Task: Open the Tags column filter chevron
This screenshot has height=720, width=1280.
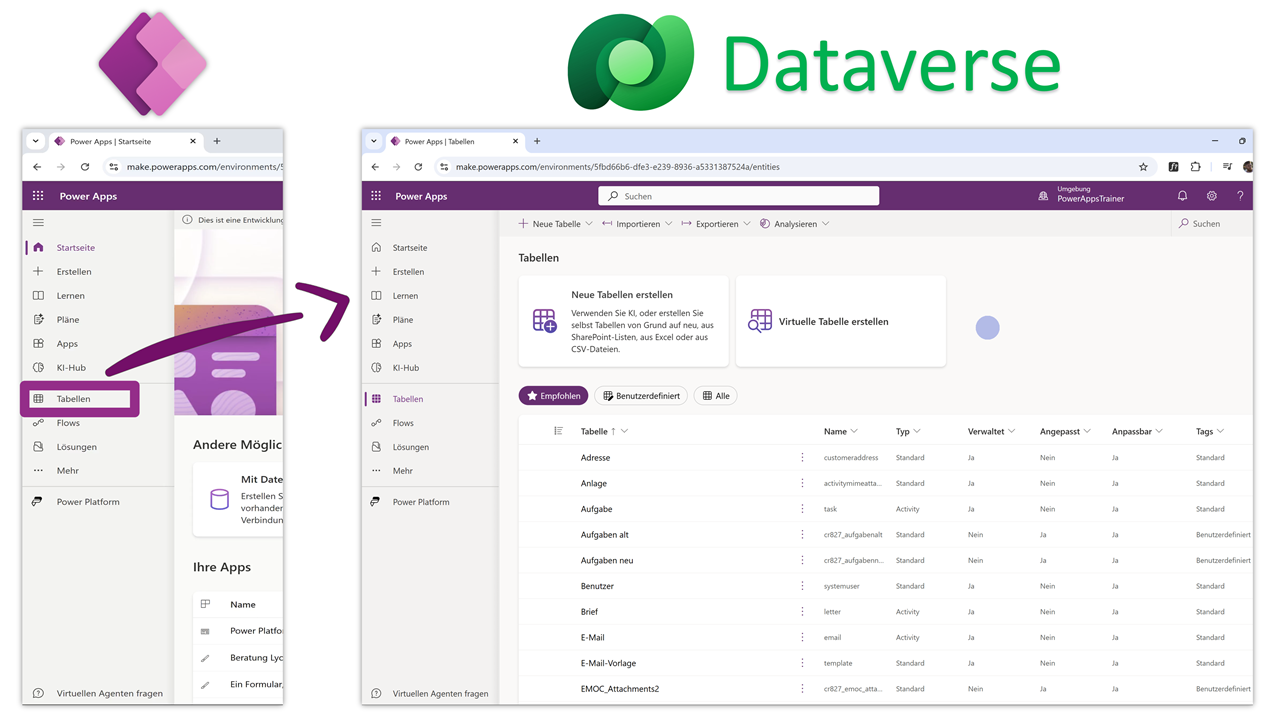Action: pos(1220,431)
